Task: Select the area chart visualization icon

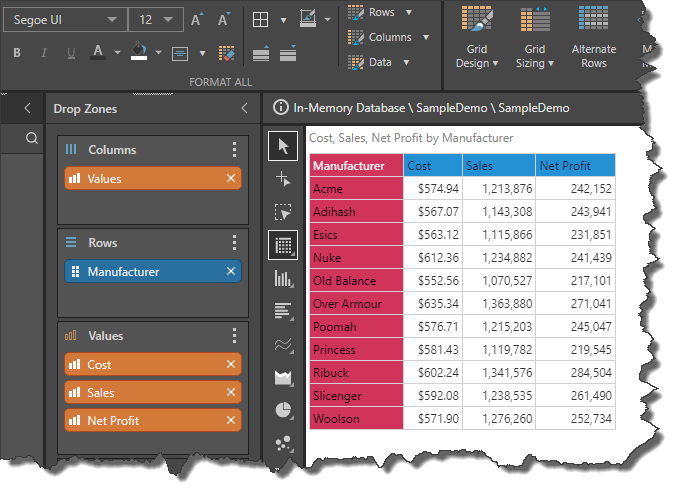Action: click(283, 377)
